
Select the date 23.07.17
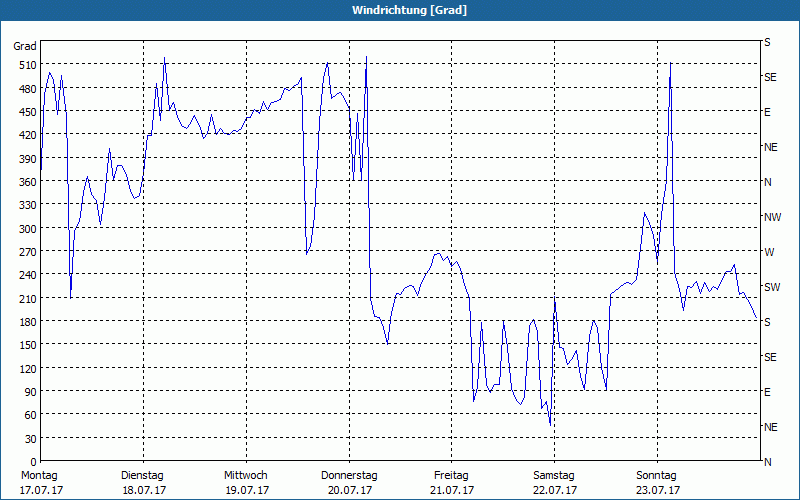tap(658, 491)
